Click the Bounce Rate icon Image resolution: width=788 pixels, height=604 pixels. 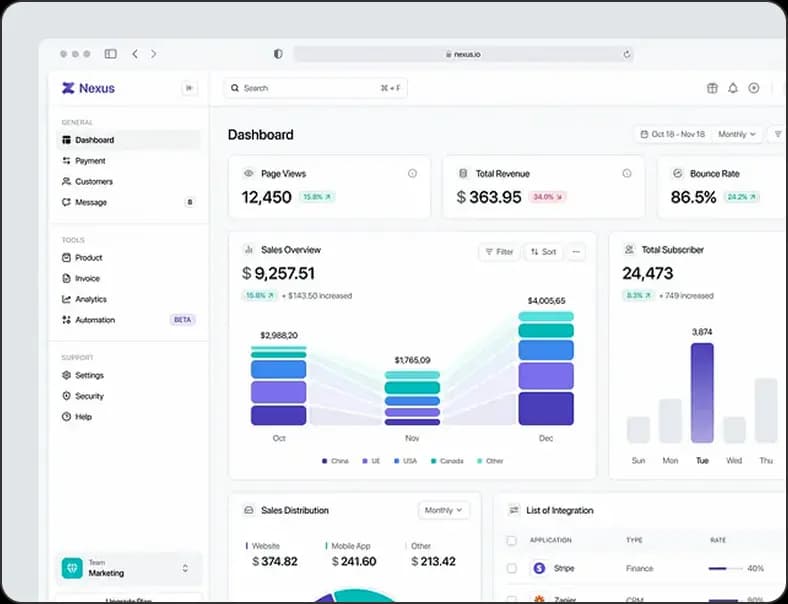click(677, 173)
